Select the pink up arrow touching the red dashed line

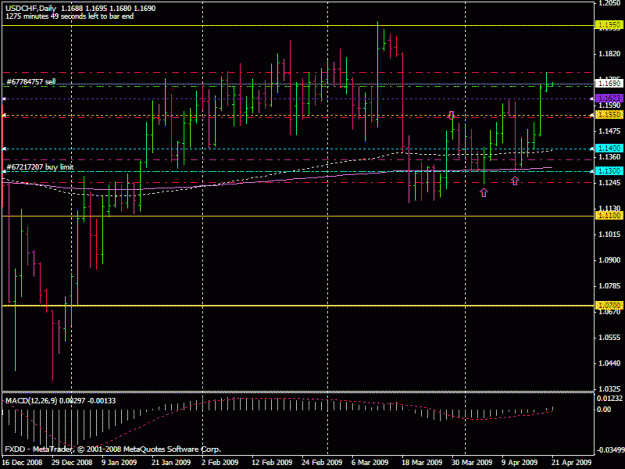pos(515,181)
